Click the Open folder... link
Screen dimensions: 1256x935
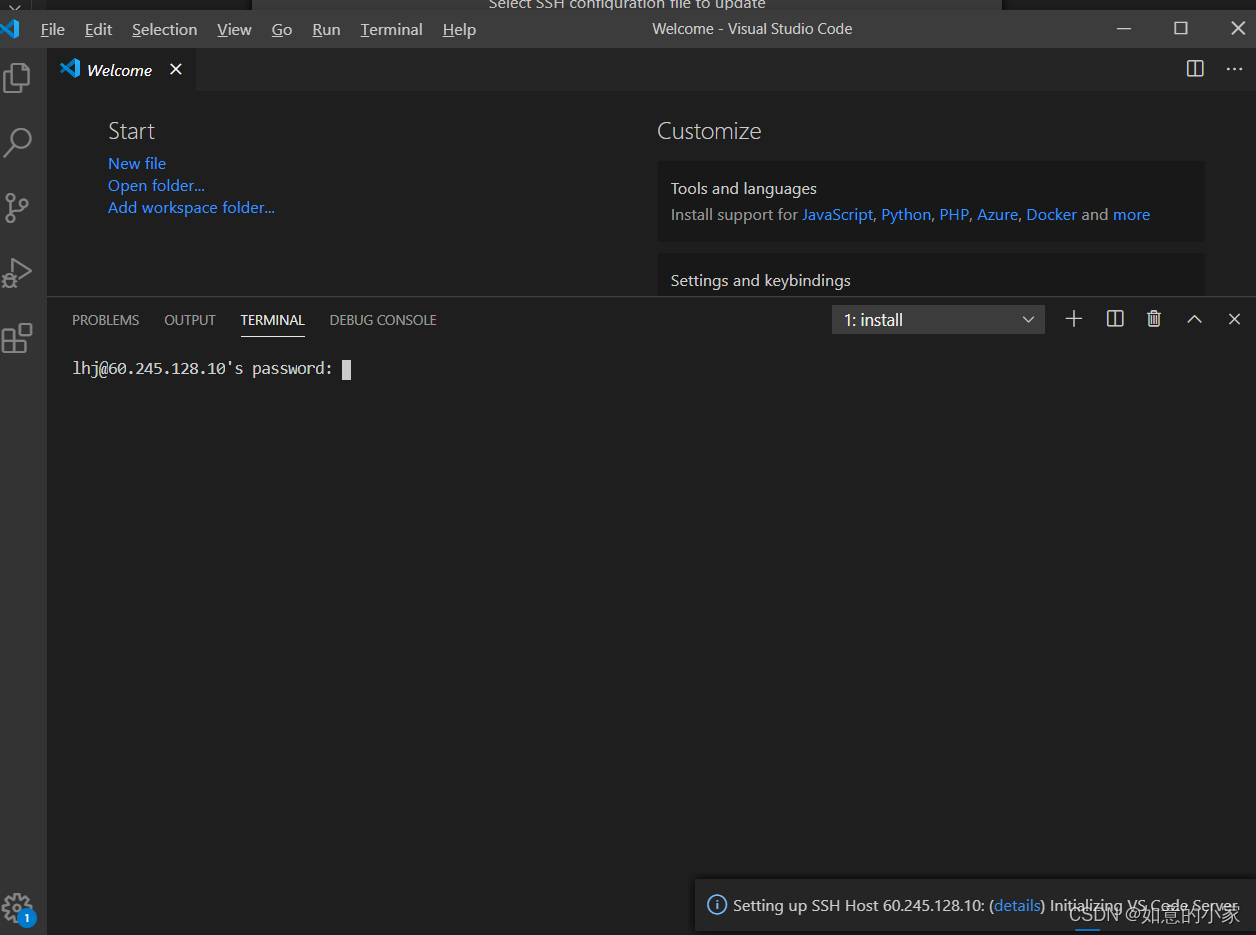coord(156,185)
